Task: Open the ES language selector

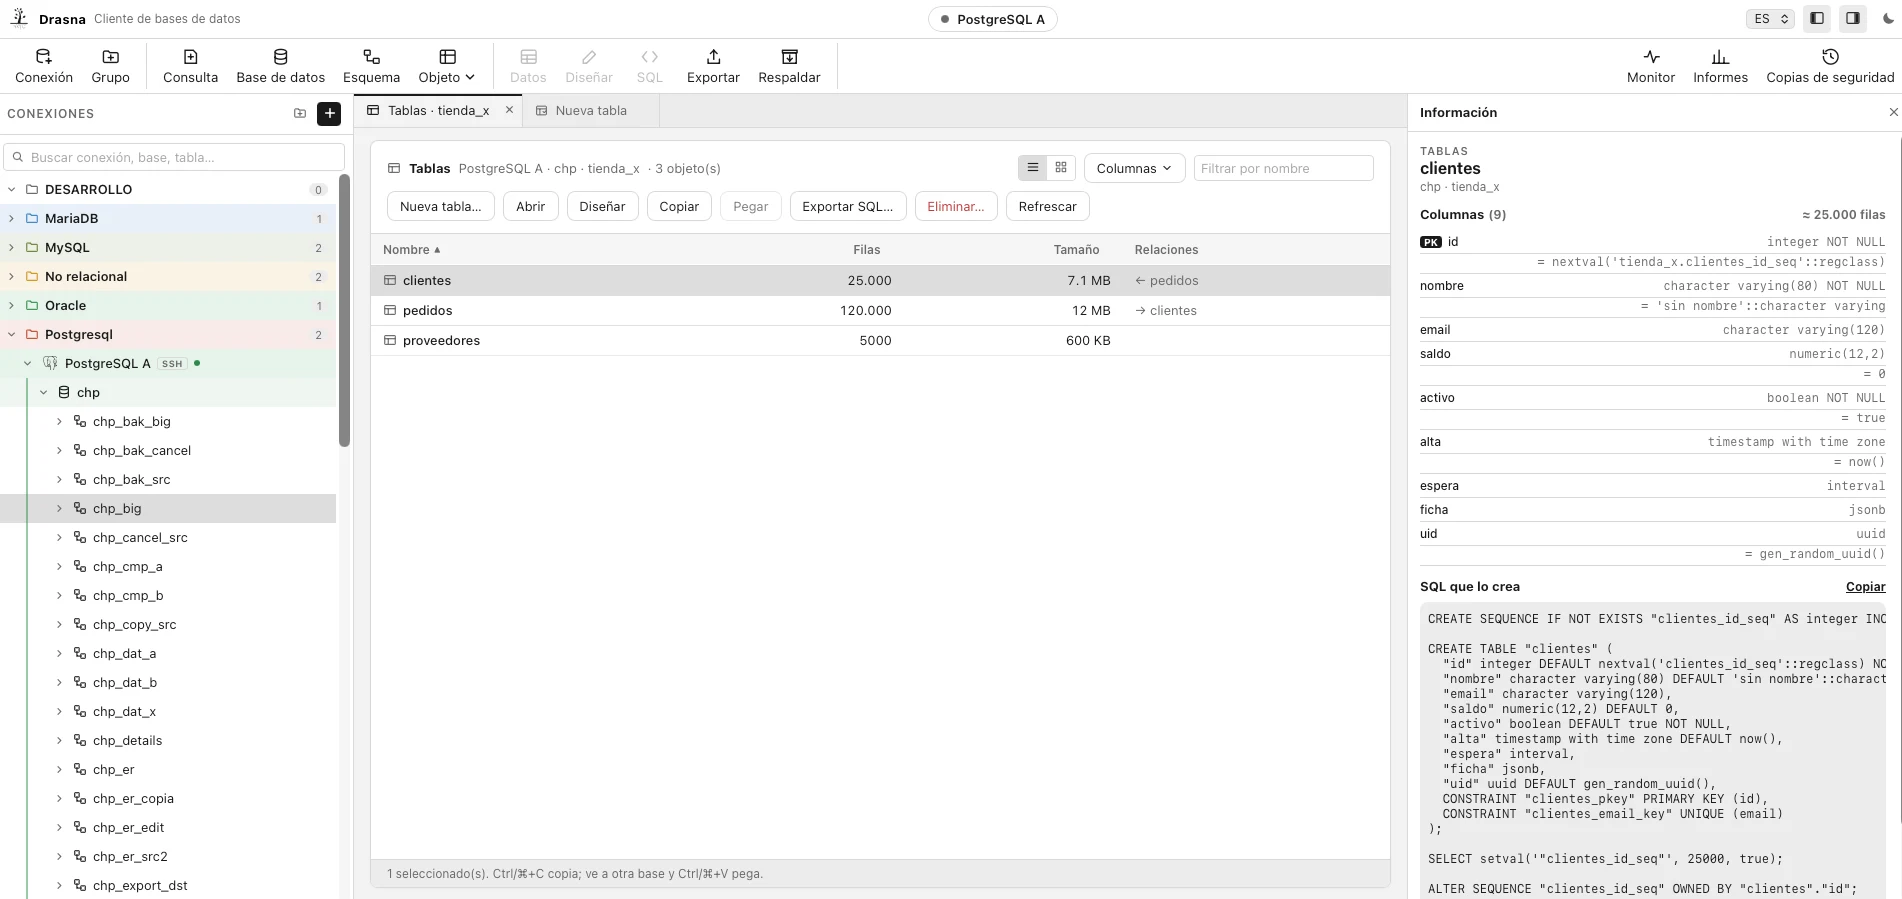Action: pos(1770,19)
